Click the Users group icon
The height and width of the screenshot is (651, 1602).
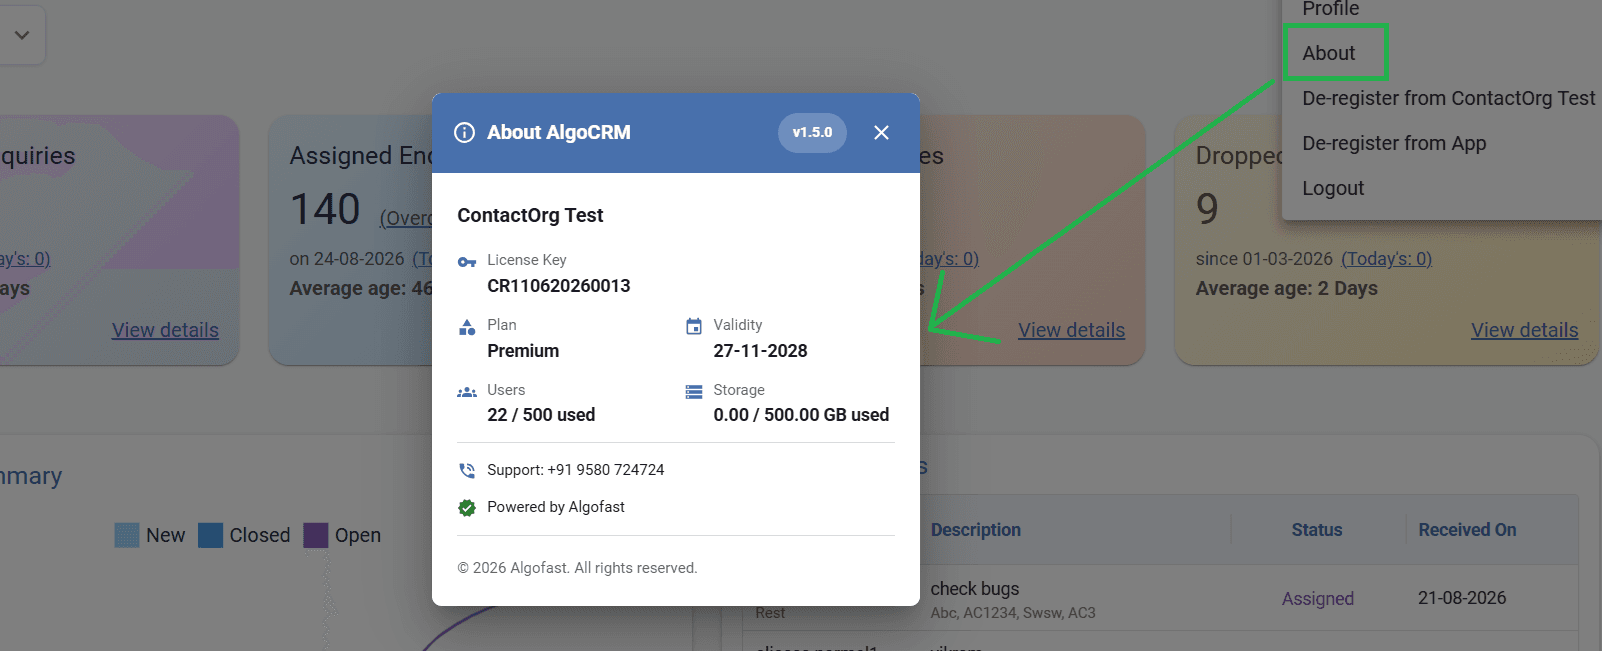pyautogui.click(x=467, y=392)
